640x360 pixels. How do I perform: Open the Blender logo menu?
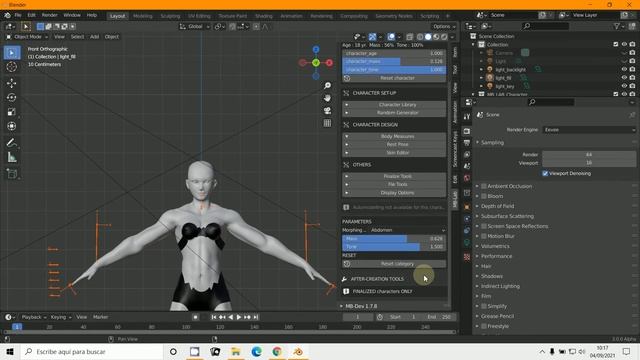[x=7, y=15]
